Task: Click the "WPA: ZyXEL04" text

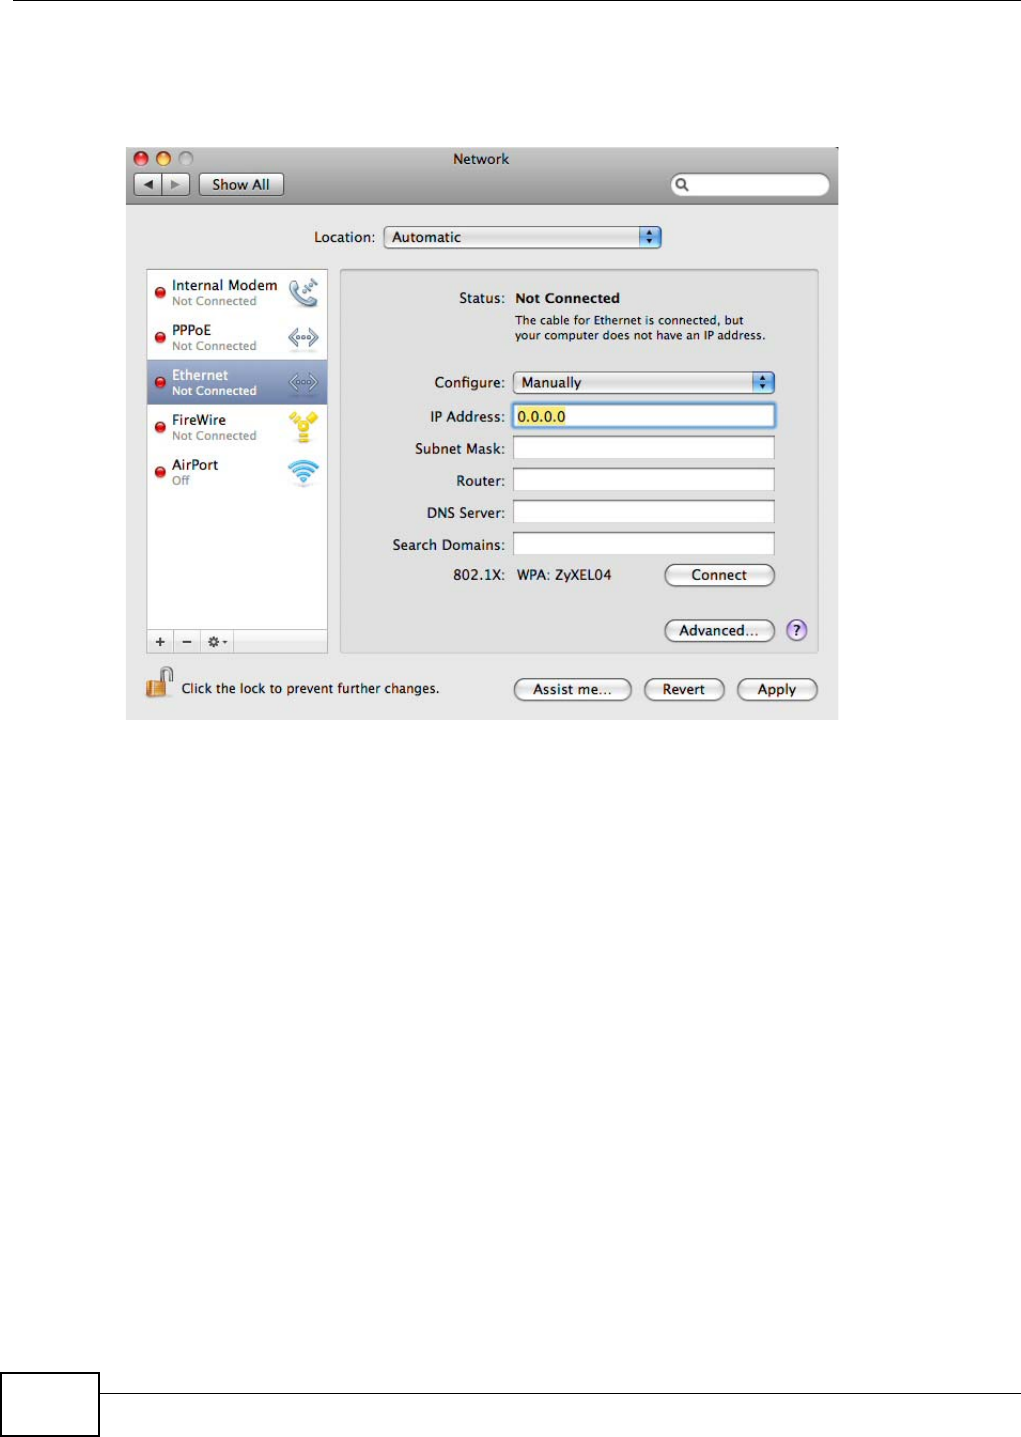Action: pyautogui.click(x=564, y=575)
